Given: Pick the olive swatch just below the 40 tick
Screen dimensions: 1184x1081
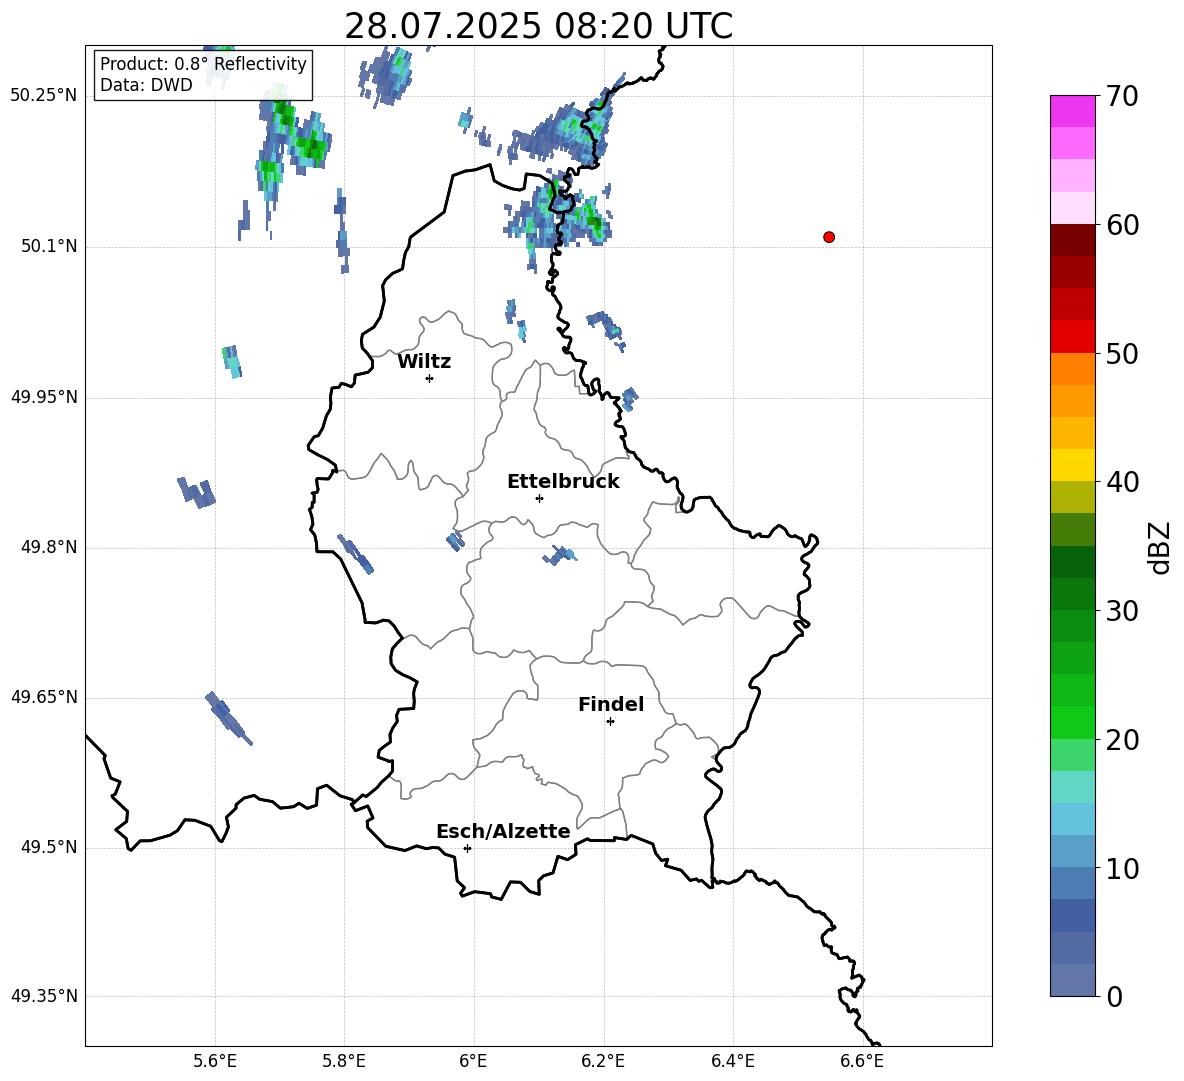Looking at the screenshot, I should coord(1073,497).
